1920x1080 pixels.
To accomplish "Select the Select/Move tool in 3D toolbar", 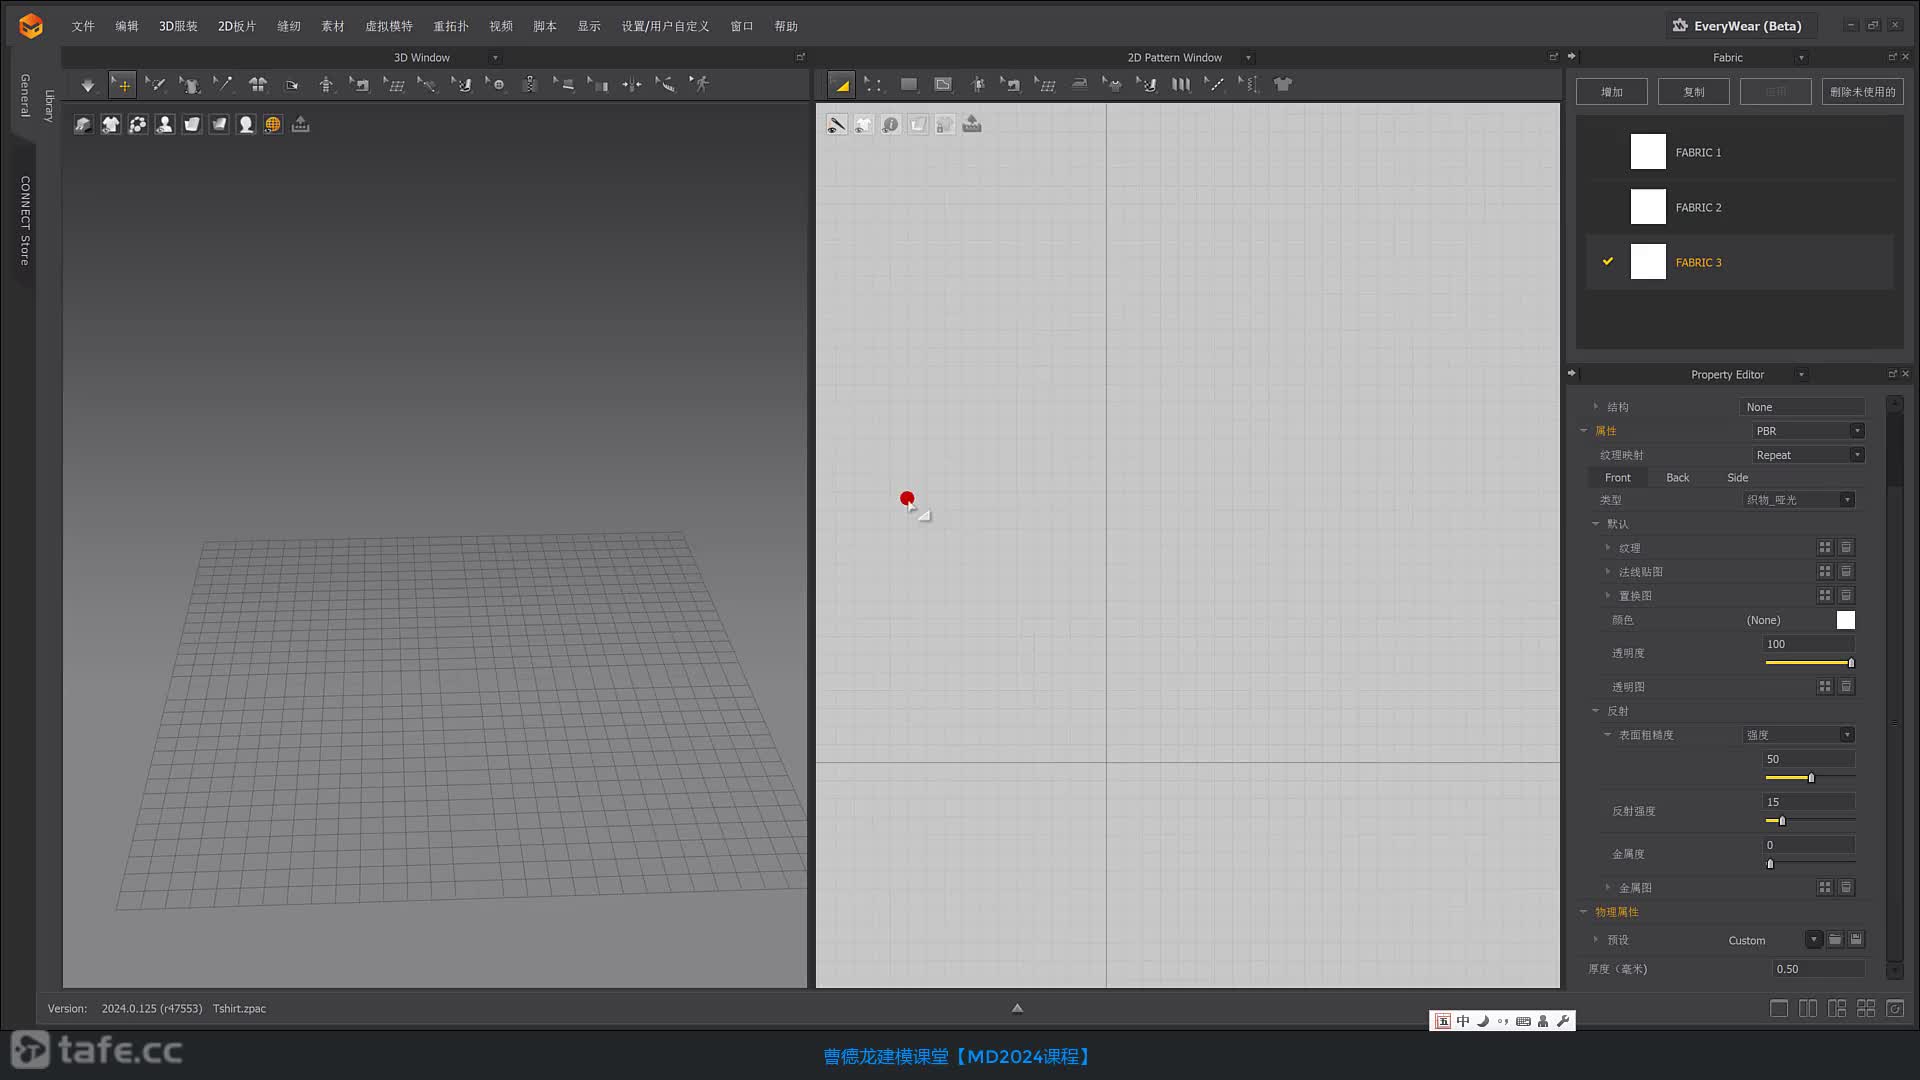I will [x=122, y=85].
